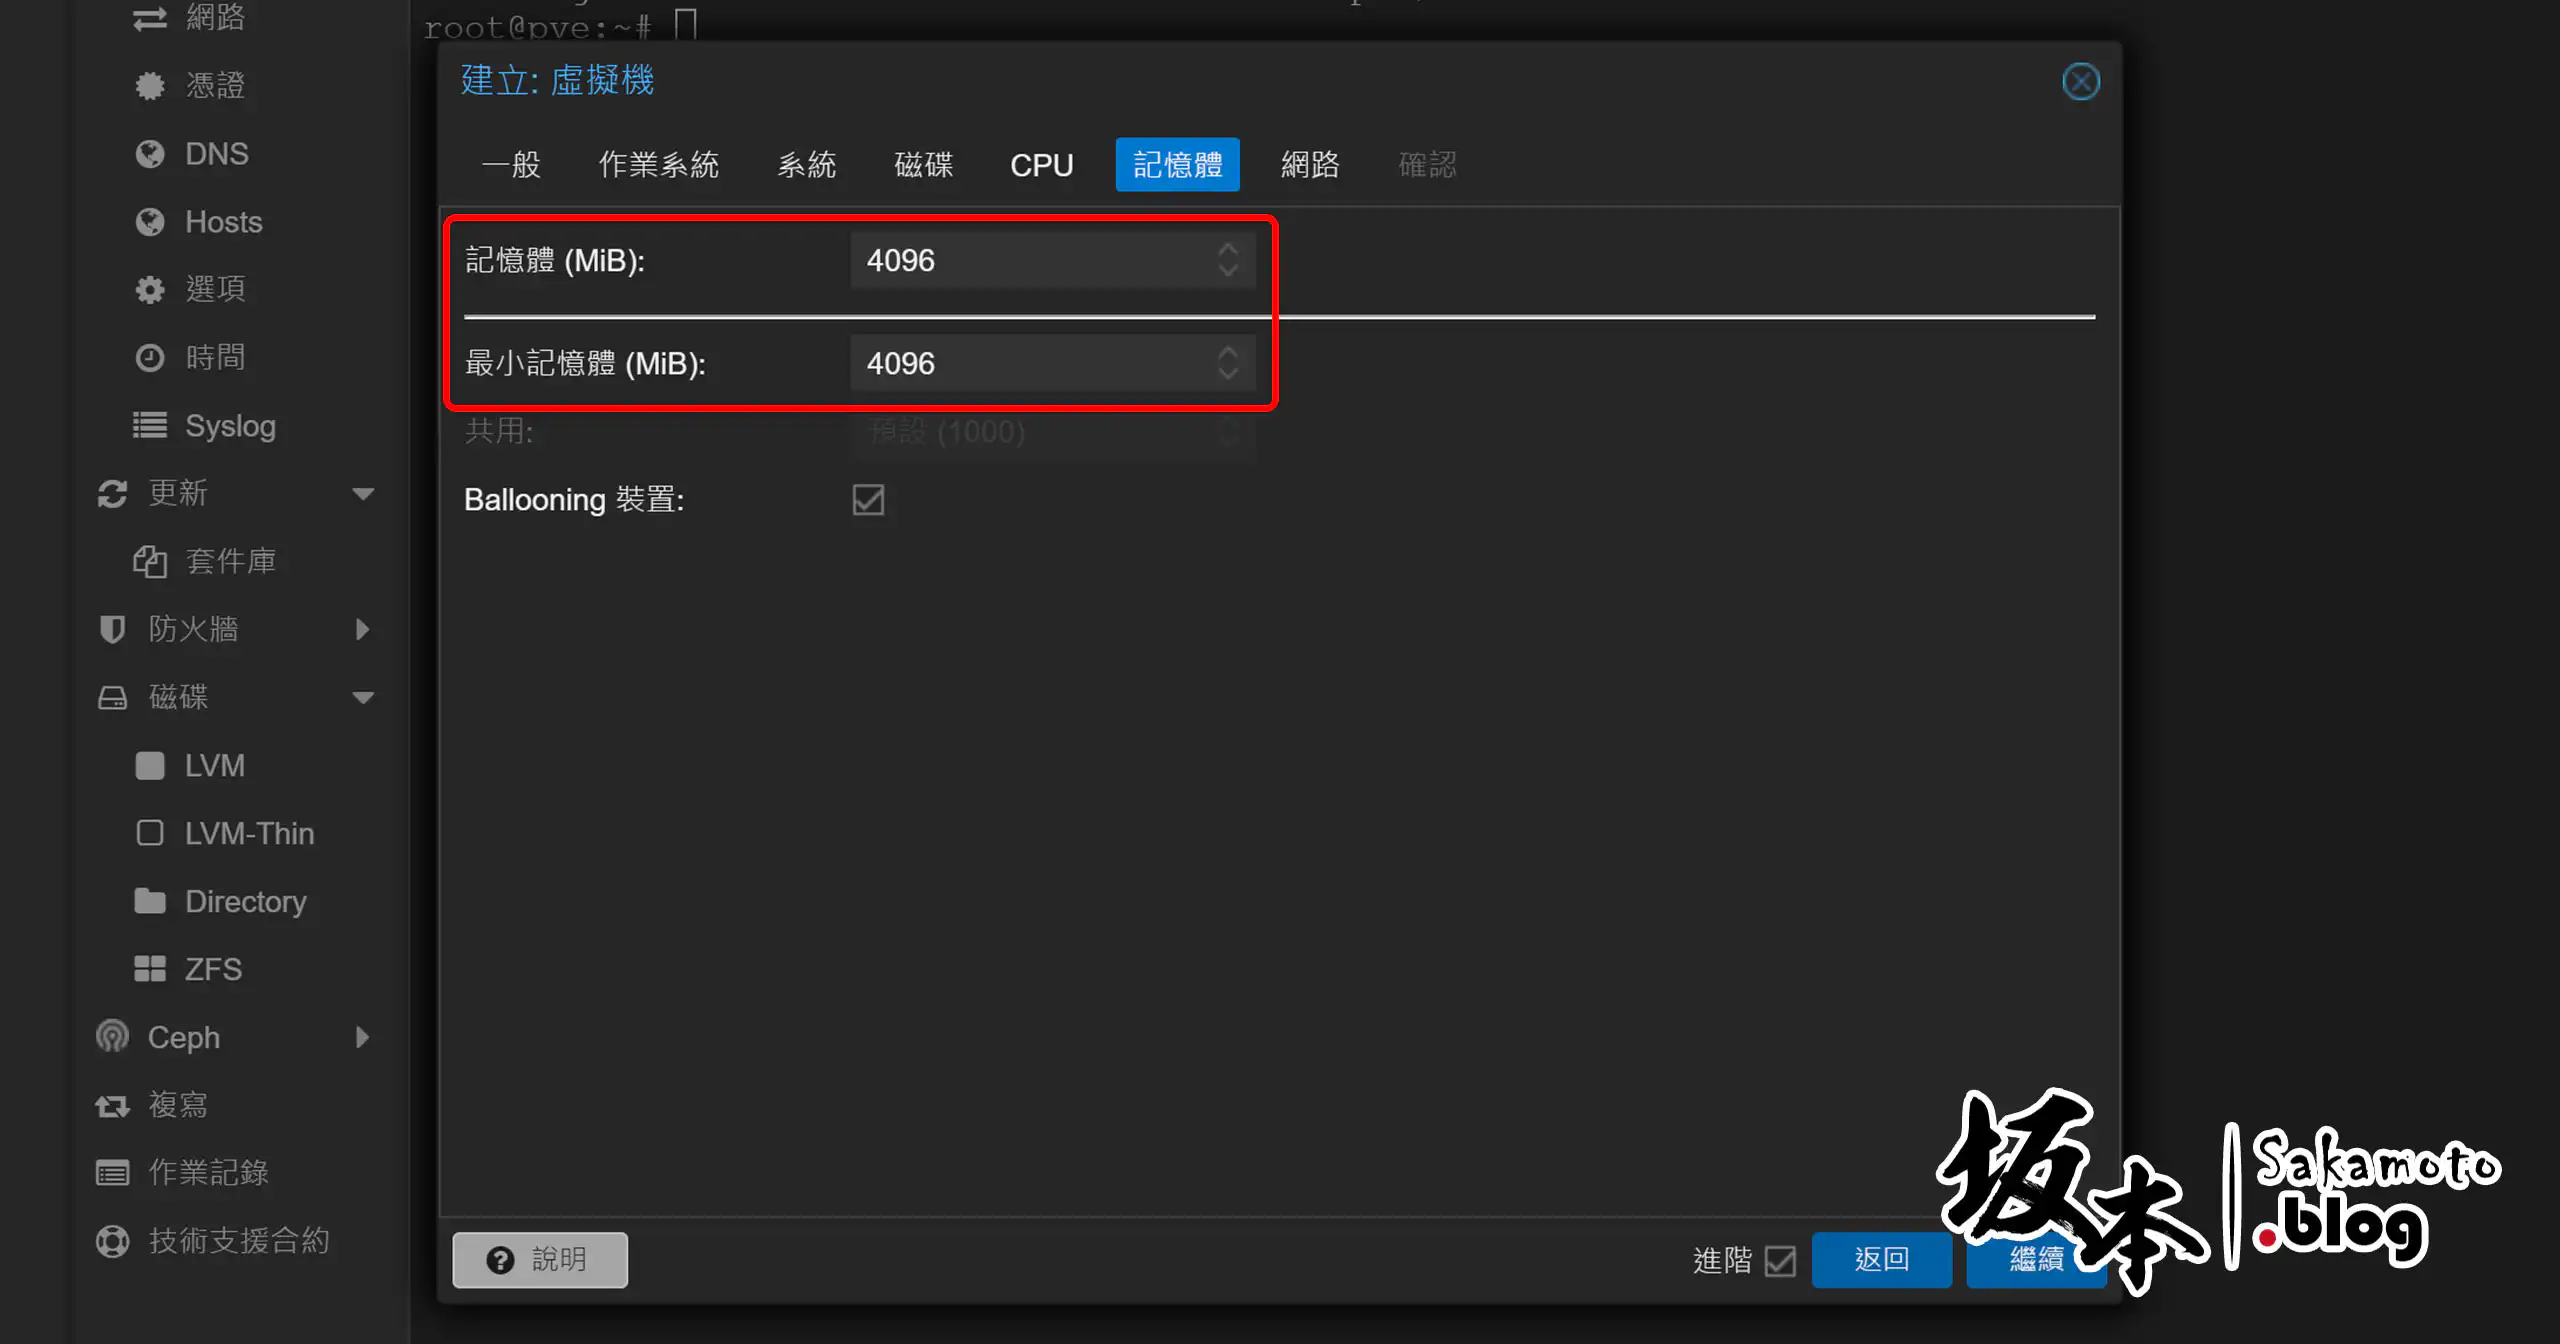The image size is (2560, 1344).
Task: Select the DNS item in the sidebar
Action: [x=215, y=153]
